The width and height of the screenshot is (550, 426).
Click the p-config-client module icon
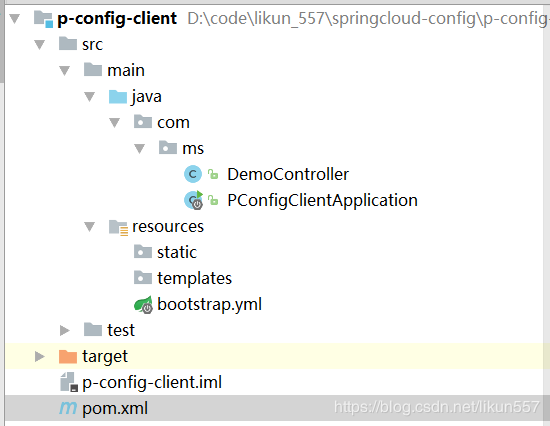click(x=43, y=19)
